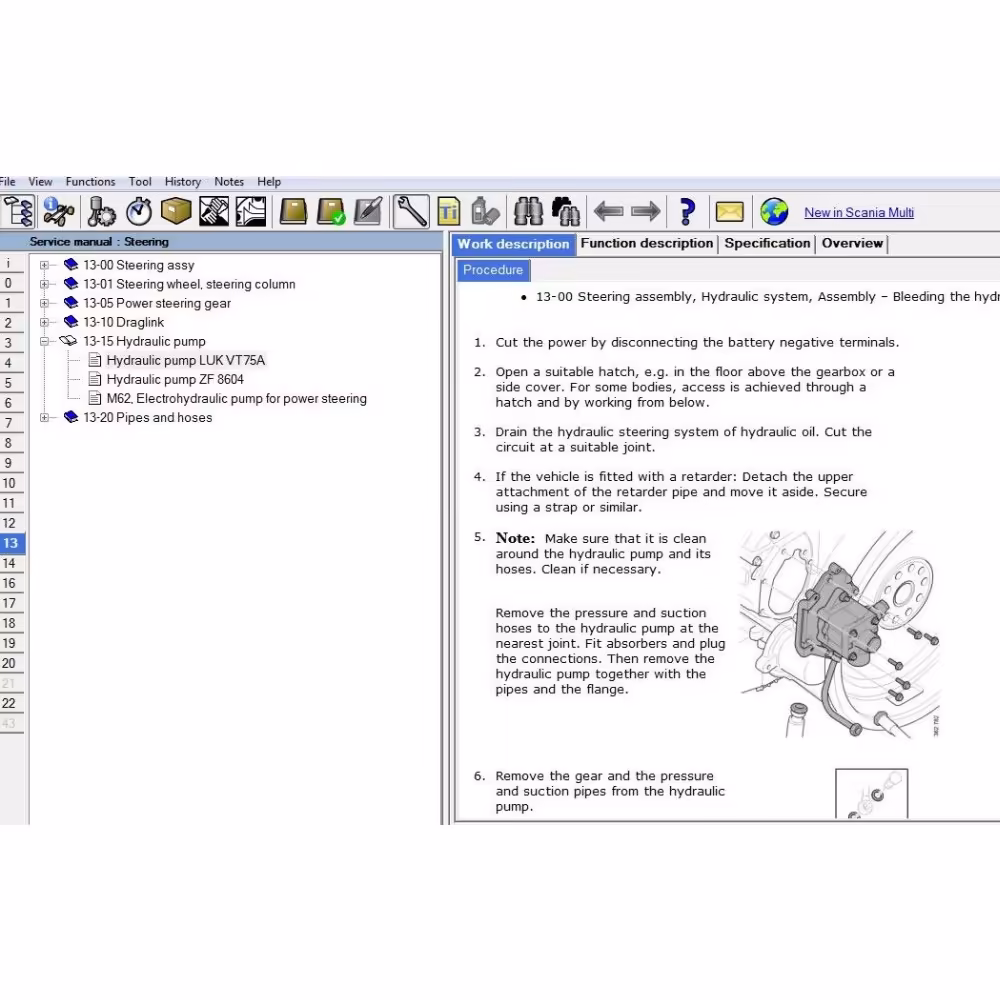This screenshot has width=1000, height=1000.
Task: Select Hydraulic pump LUK VT75A document
Action: click(186, 360)
